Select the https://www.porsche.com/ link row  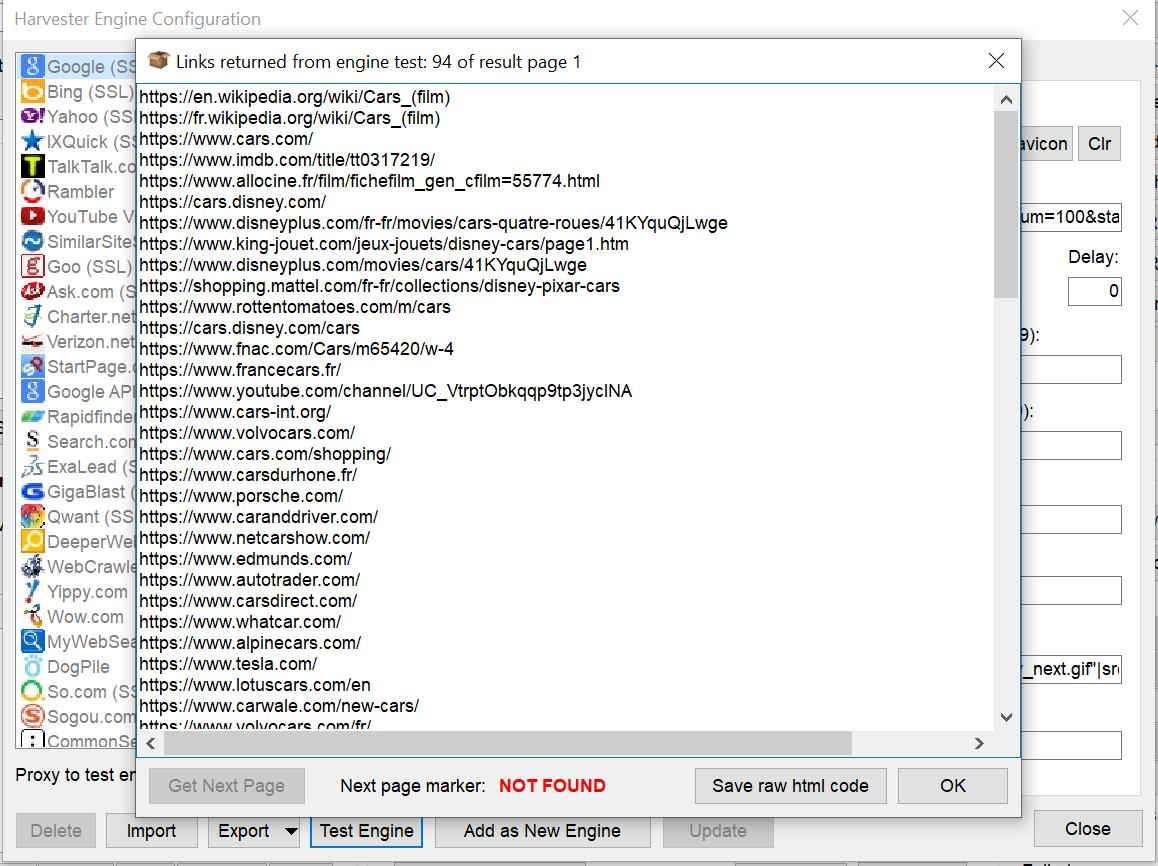coord(241,495)
